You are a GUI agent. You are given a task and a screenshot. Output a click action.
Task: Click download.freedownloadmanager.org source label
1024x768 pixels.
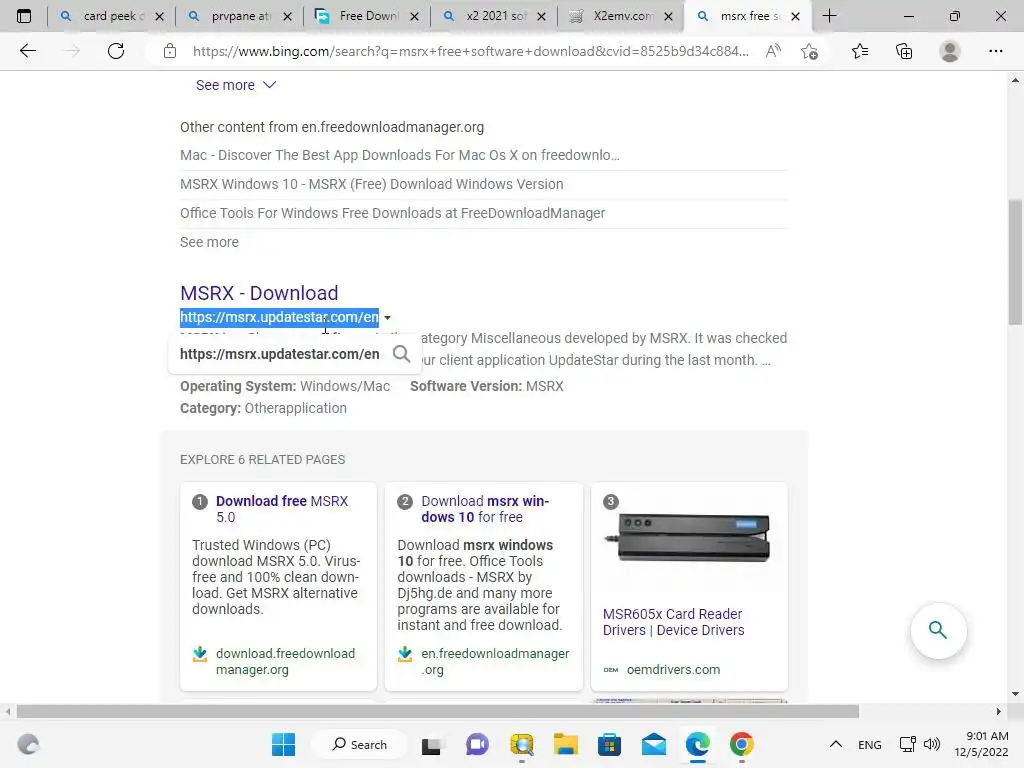[285, 662]
